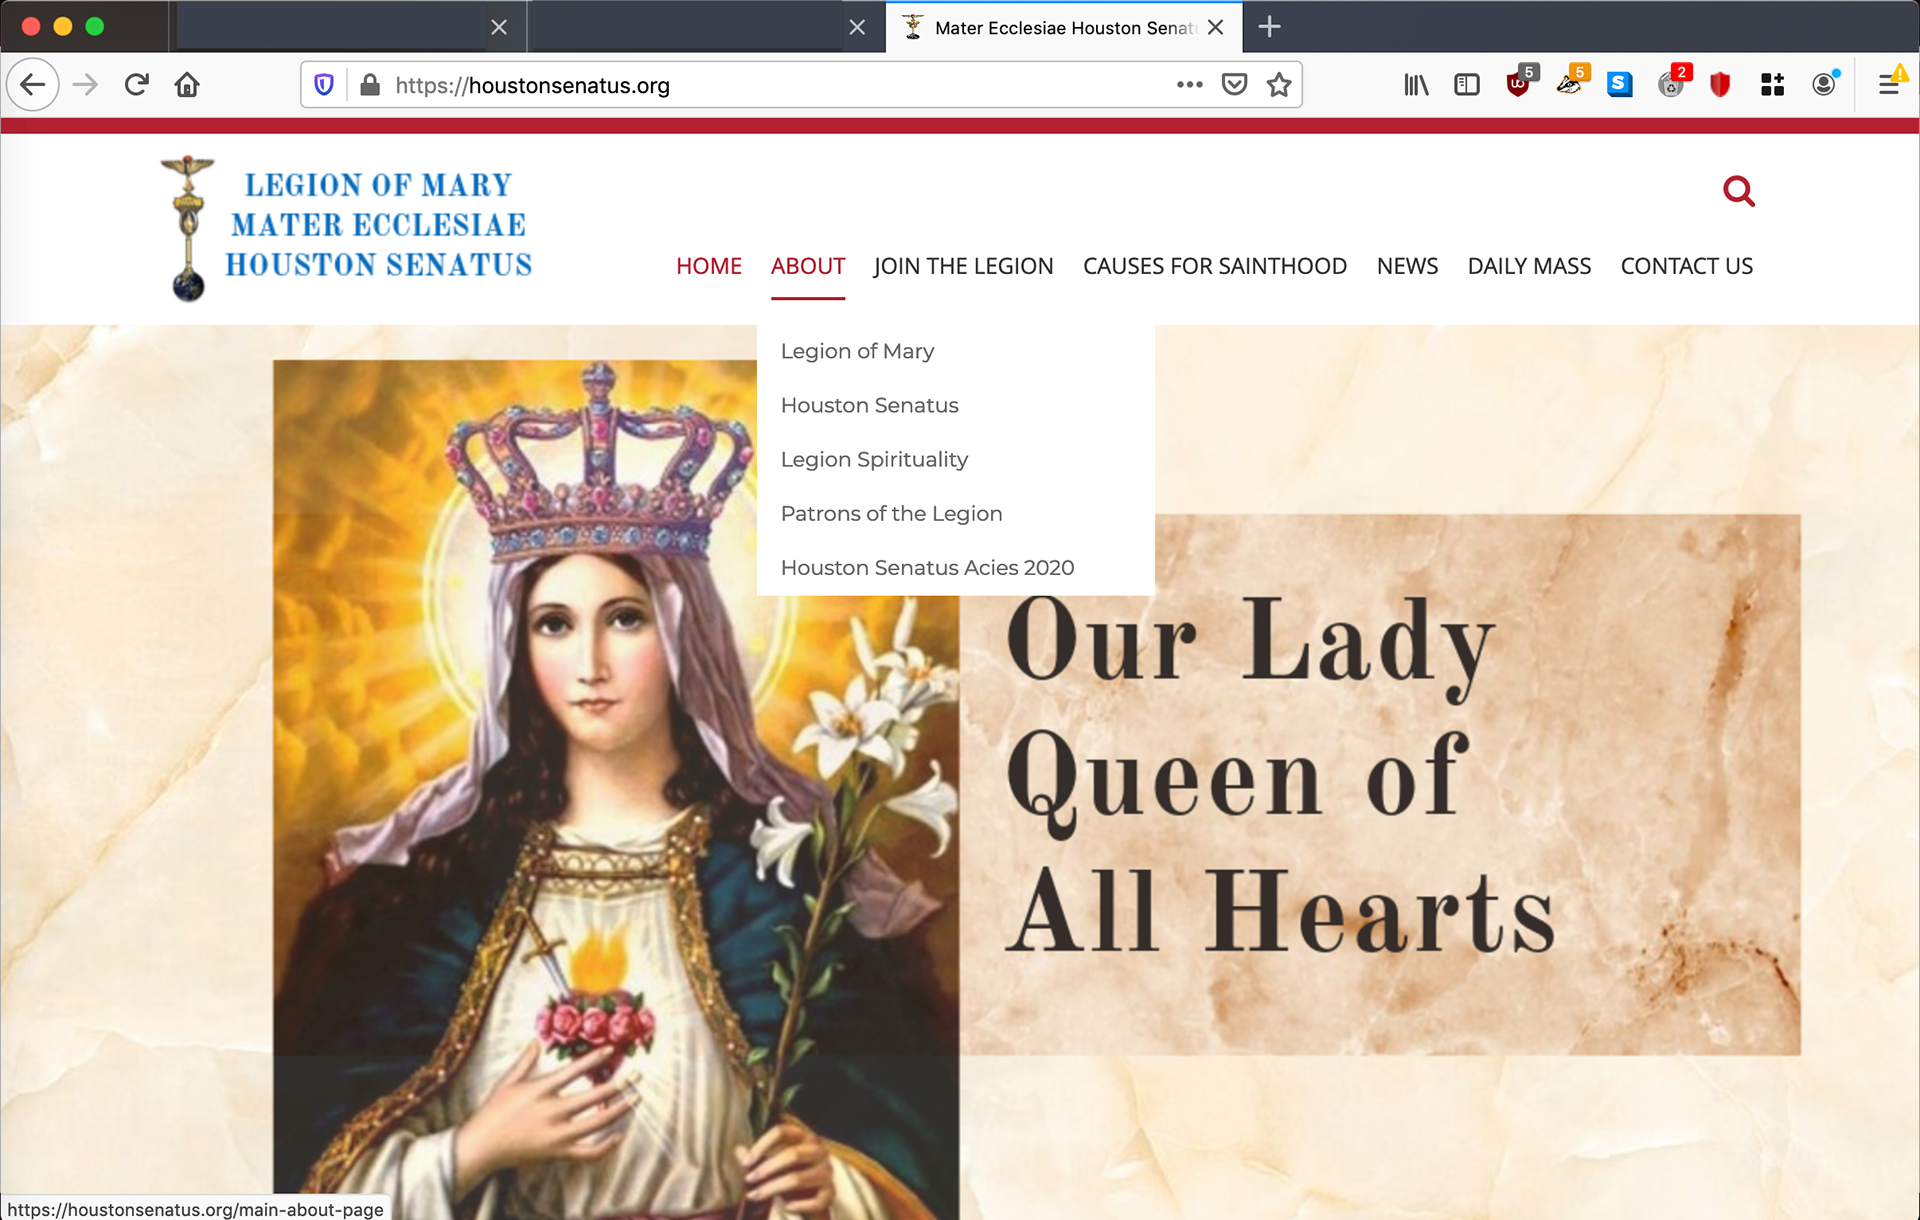Viewport: 1920px width, 1220px height.
Task: Open Firefox account avatar icon
Action: pos(1825,85)
